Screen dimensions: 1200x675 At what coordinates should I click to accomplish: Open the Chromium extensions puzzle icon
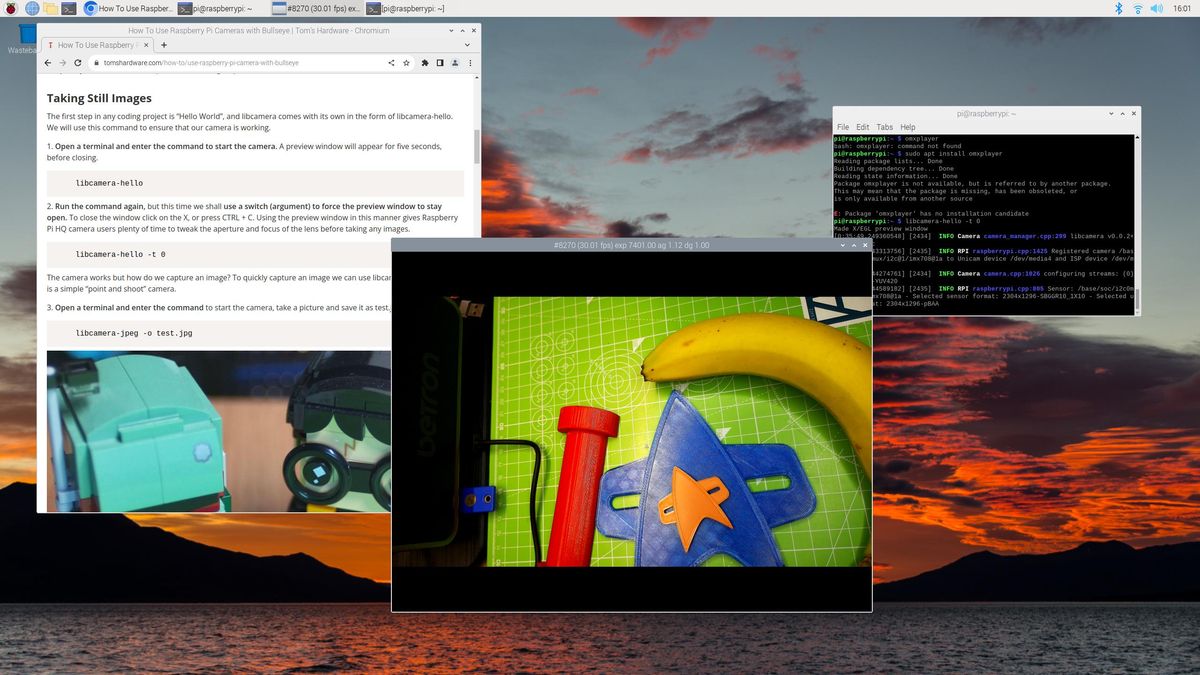[x=425, y=62]
